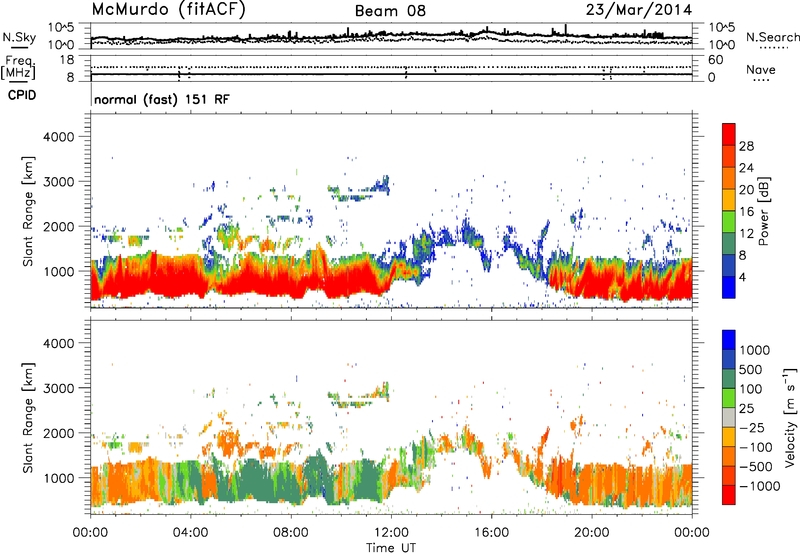Click the '12:00' time tick label
800x554 pixels.
click(391, 533)
